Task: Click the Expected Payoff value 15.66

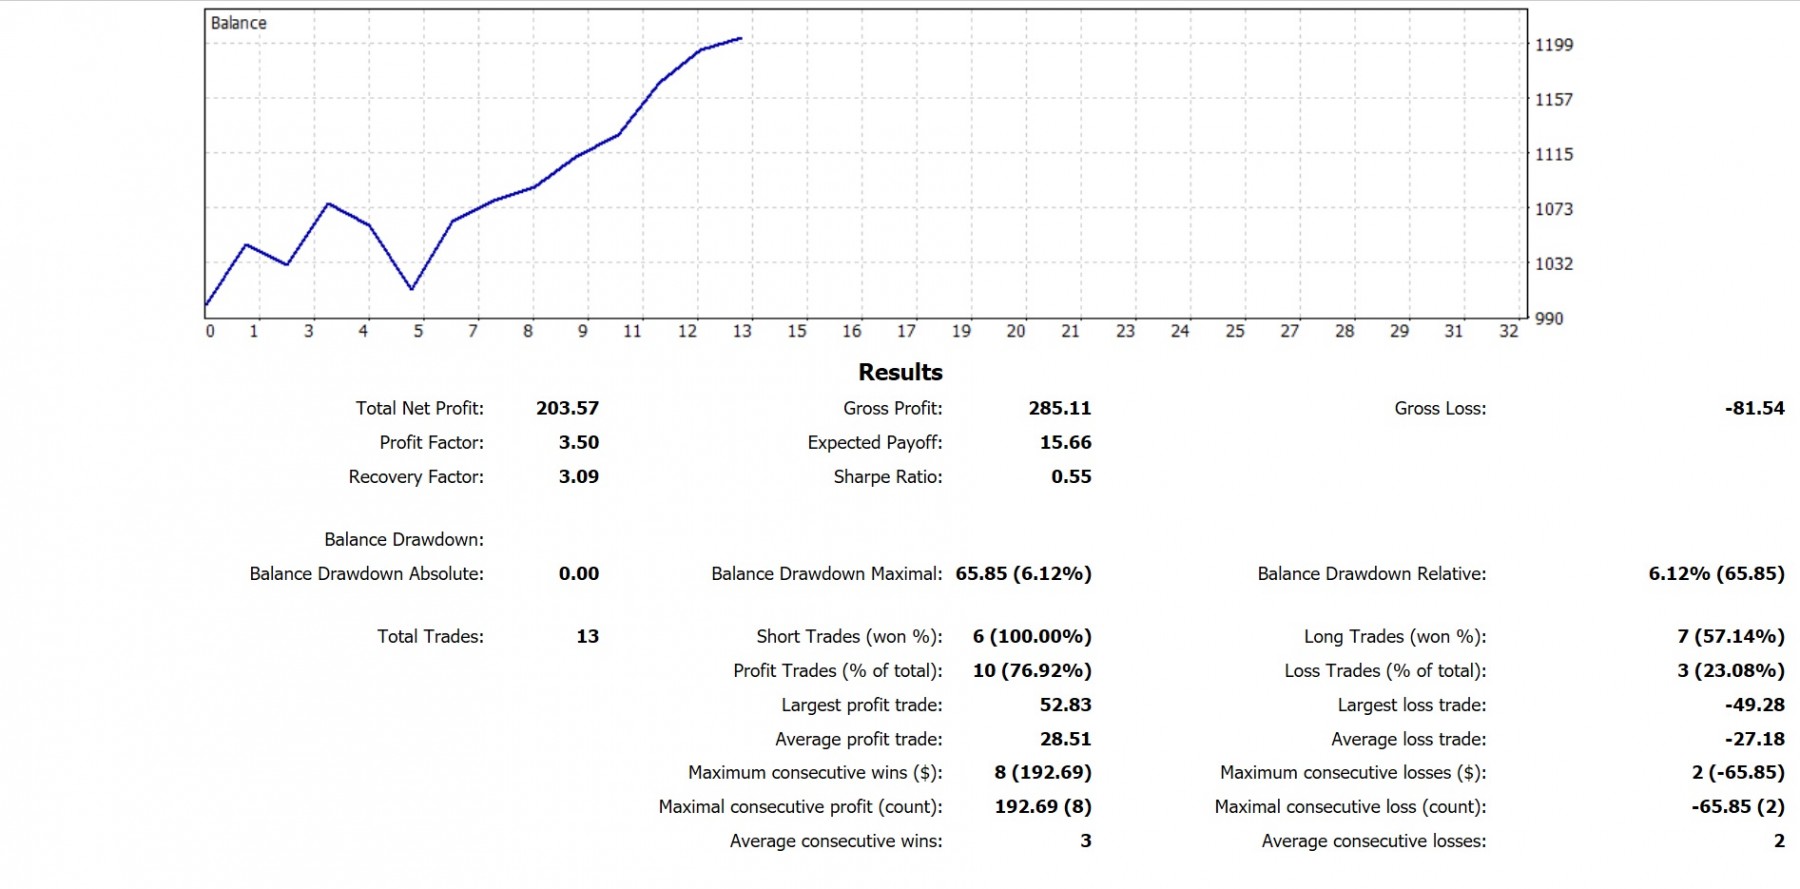Action: click(x=1065, y=442)
